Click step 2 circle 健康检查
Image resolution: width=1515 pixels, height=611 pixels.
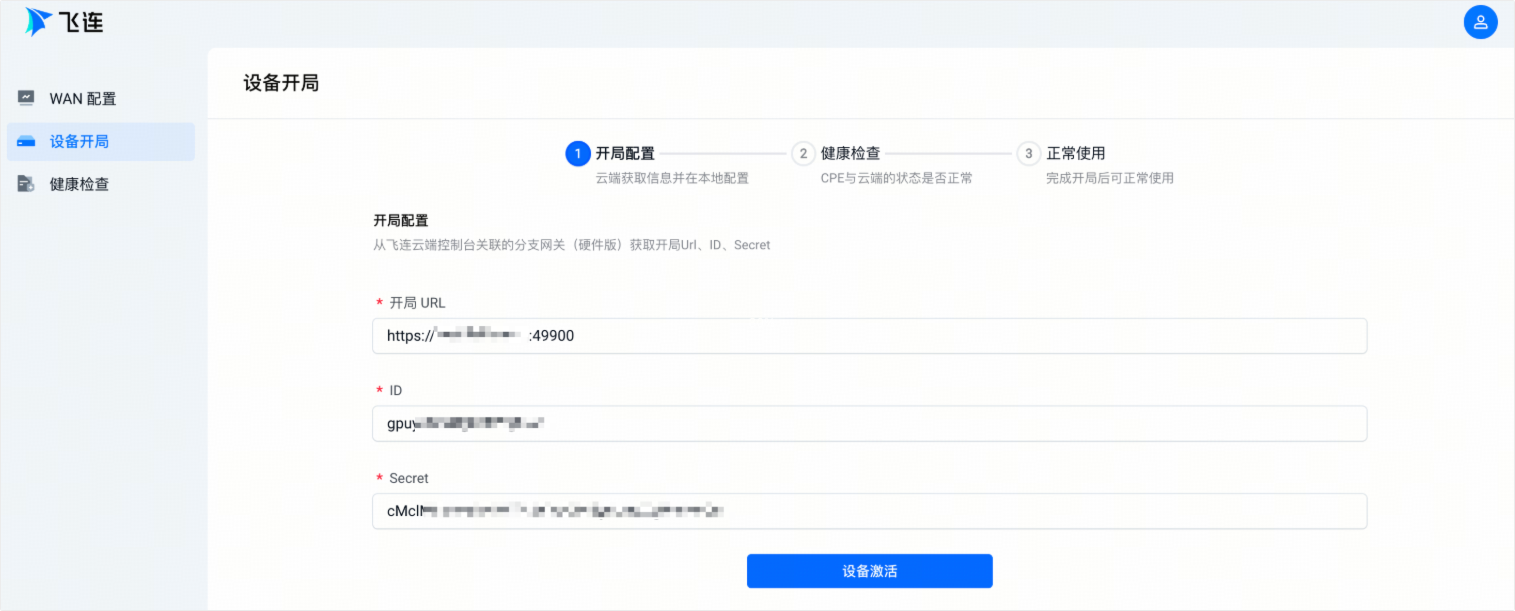pos(802,153)
